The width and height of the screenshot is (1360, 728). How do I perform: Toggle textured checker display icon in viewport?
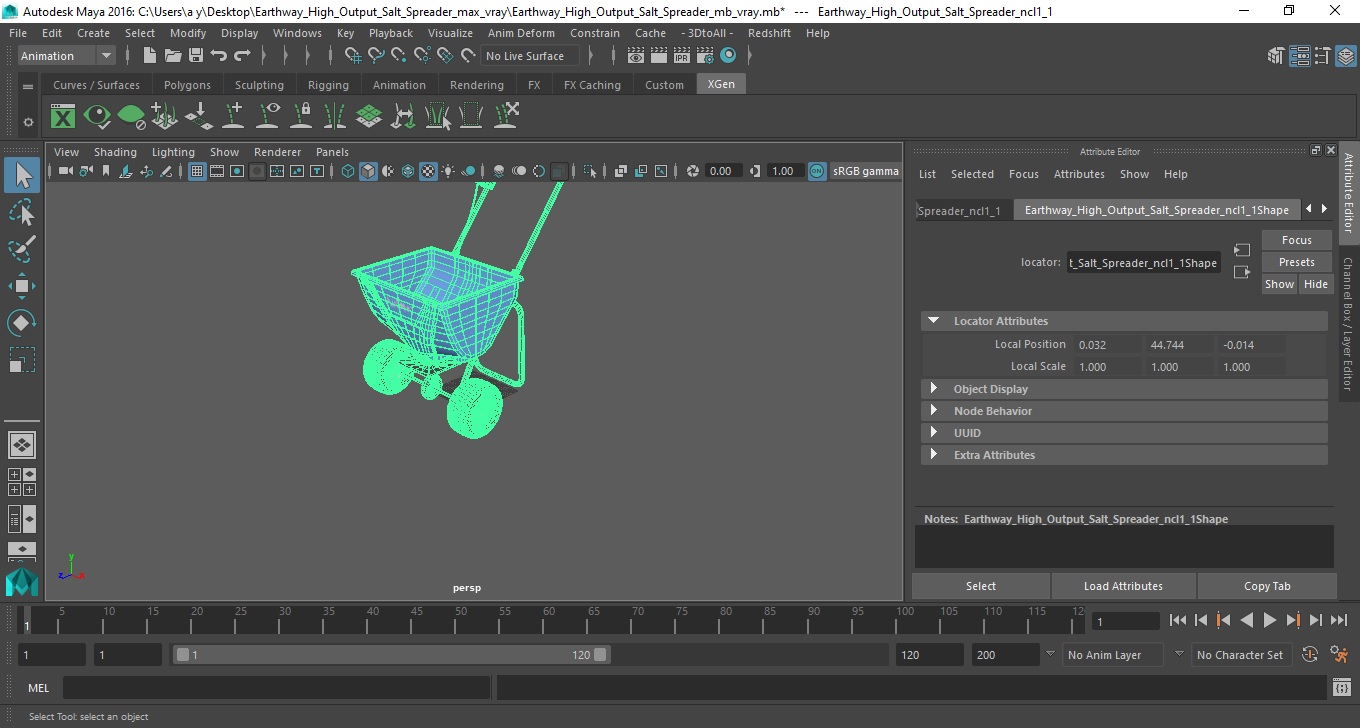pos(428,171)
